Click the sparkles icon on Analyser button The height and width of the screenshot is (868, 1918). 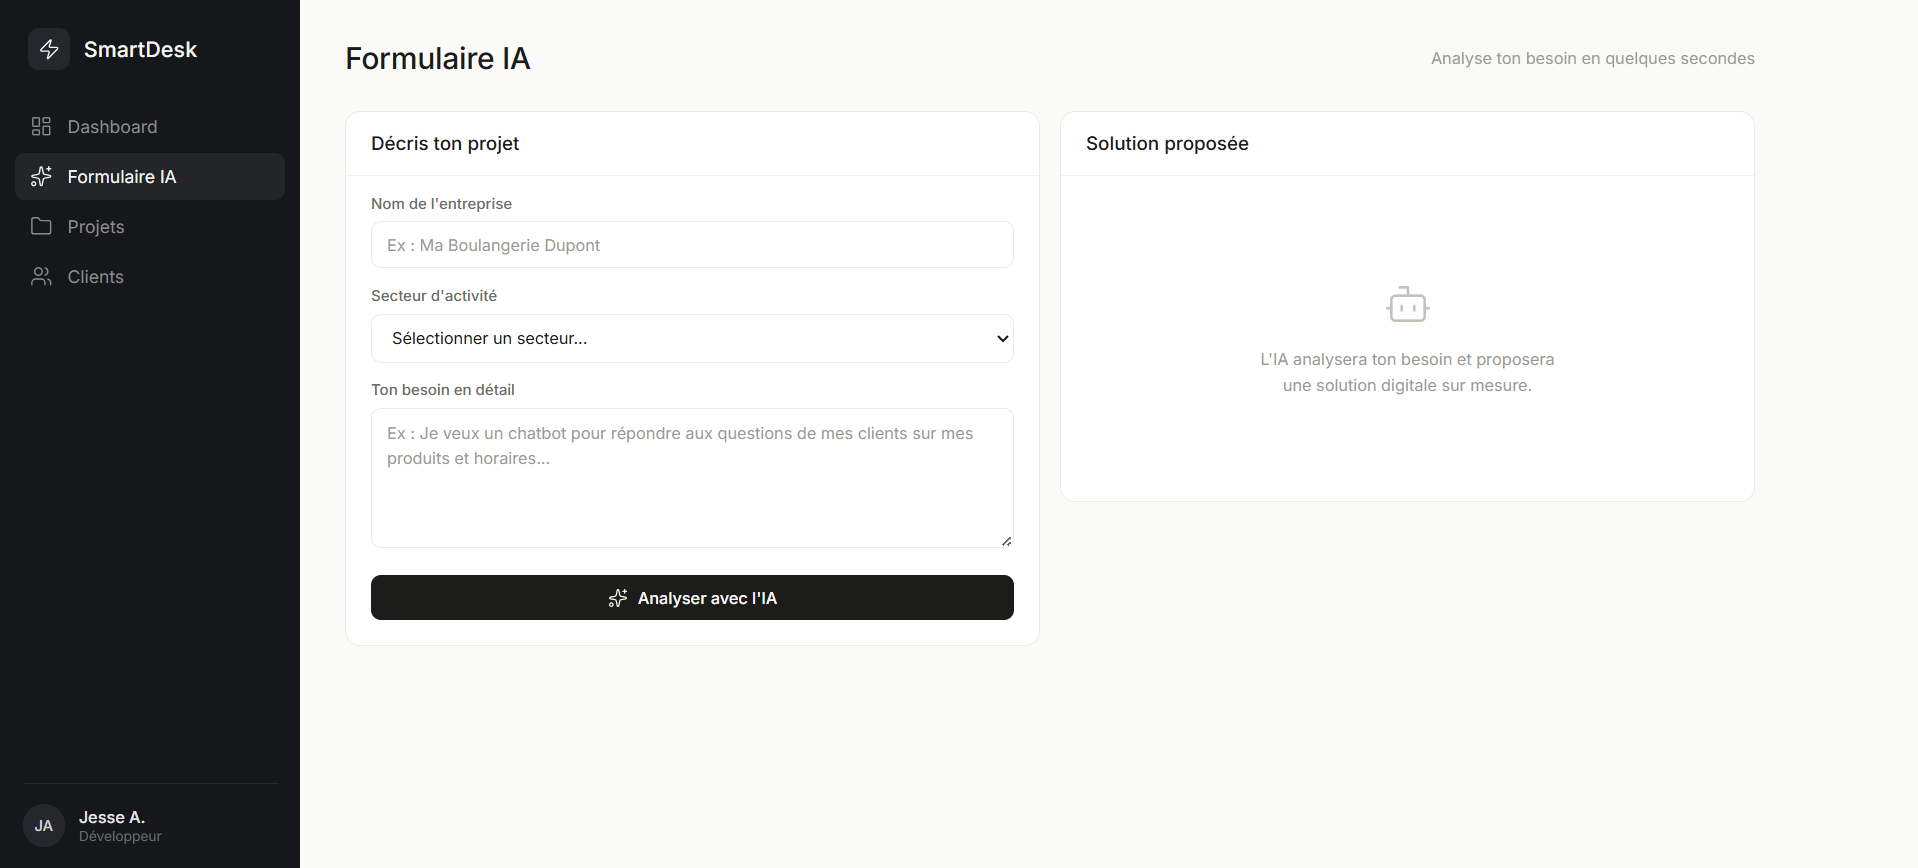point(618,598)
